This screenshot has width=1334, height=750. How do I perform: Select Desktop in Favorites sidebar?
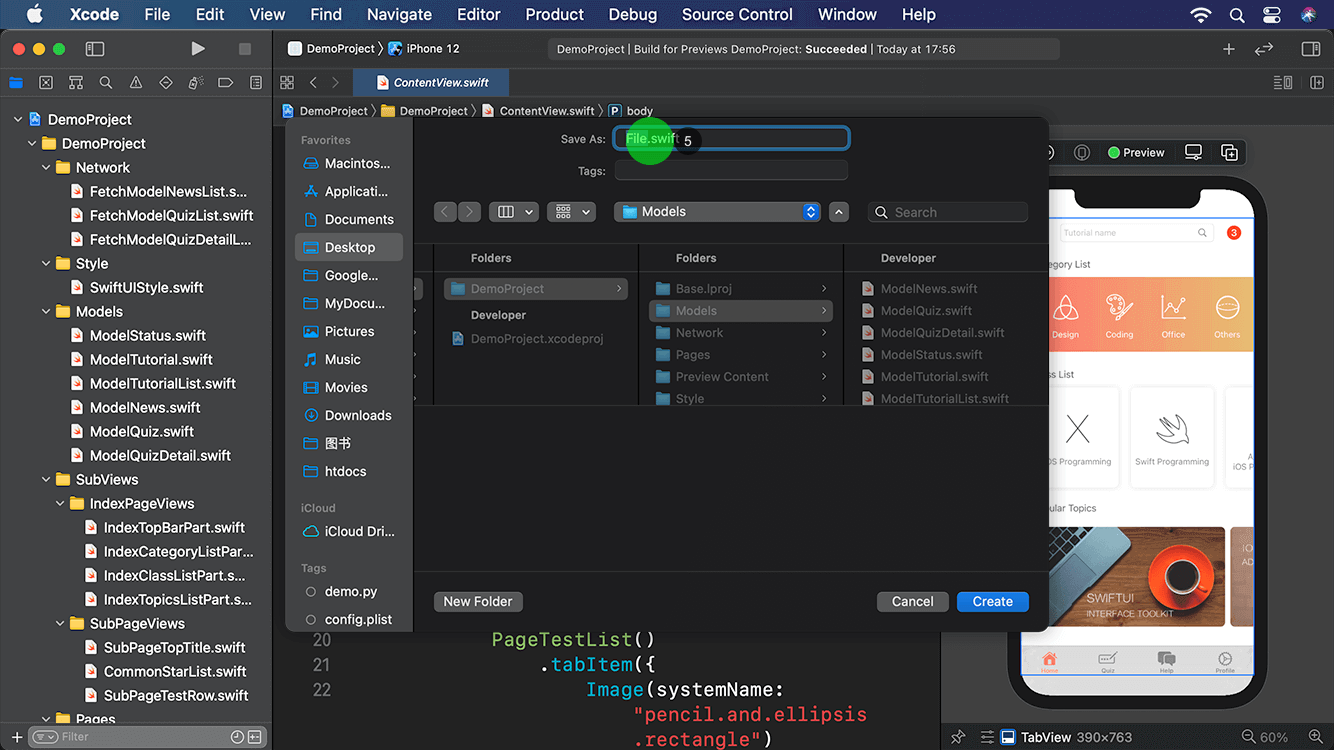349,247
